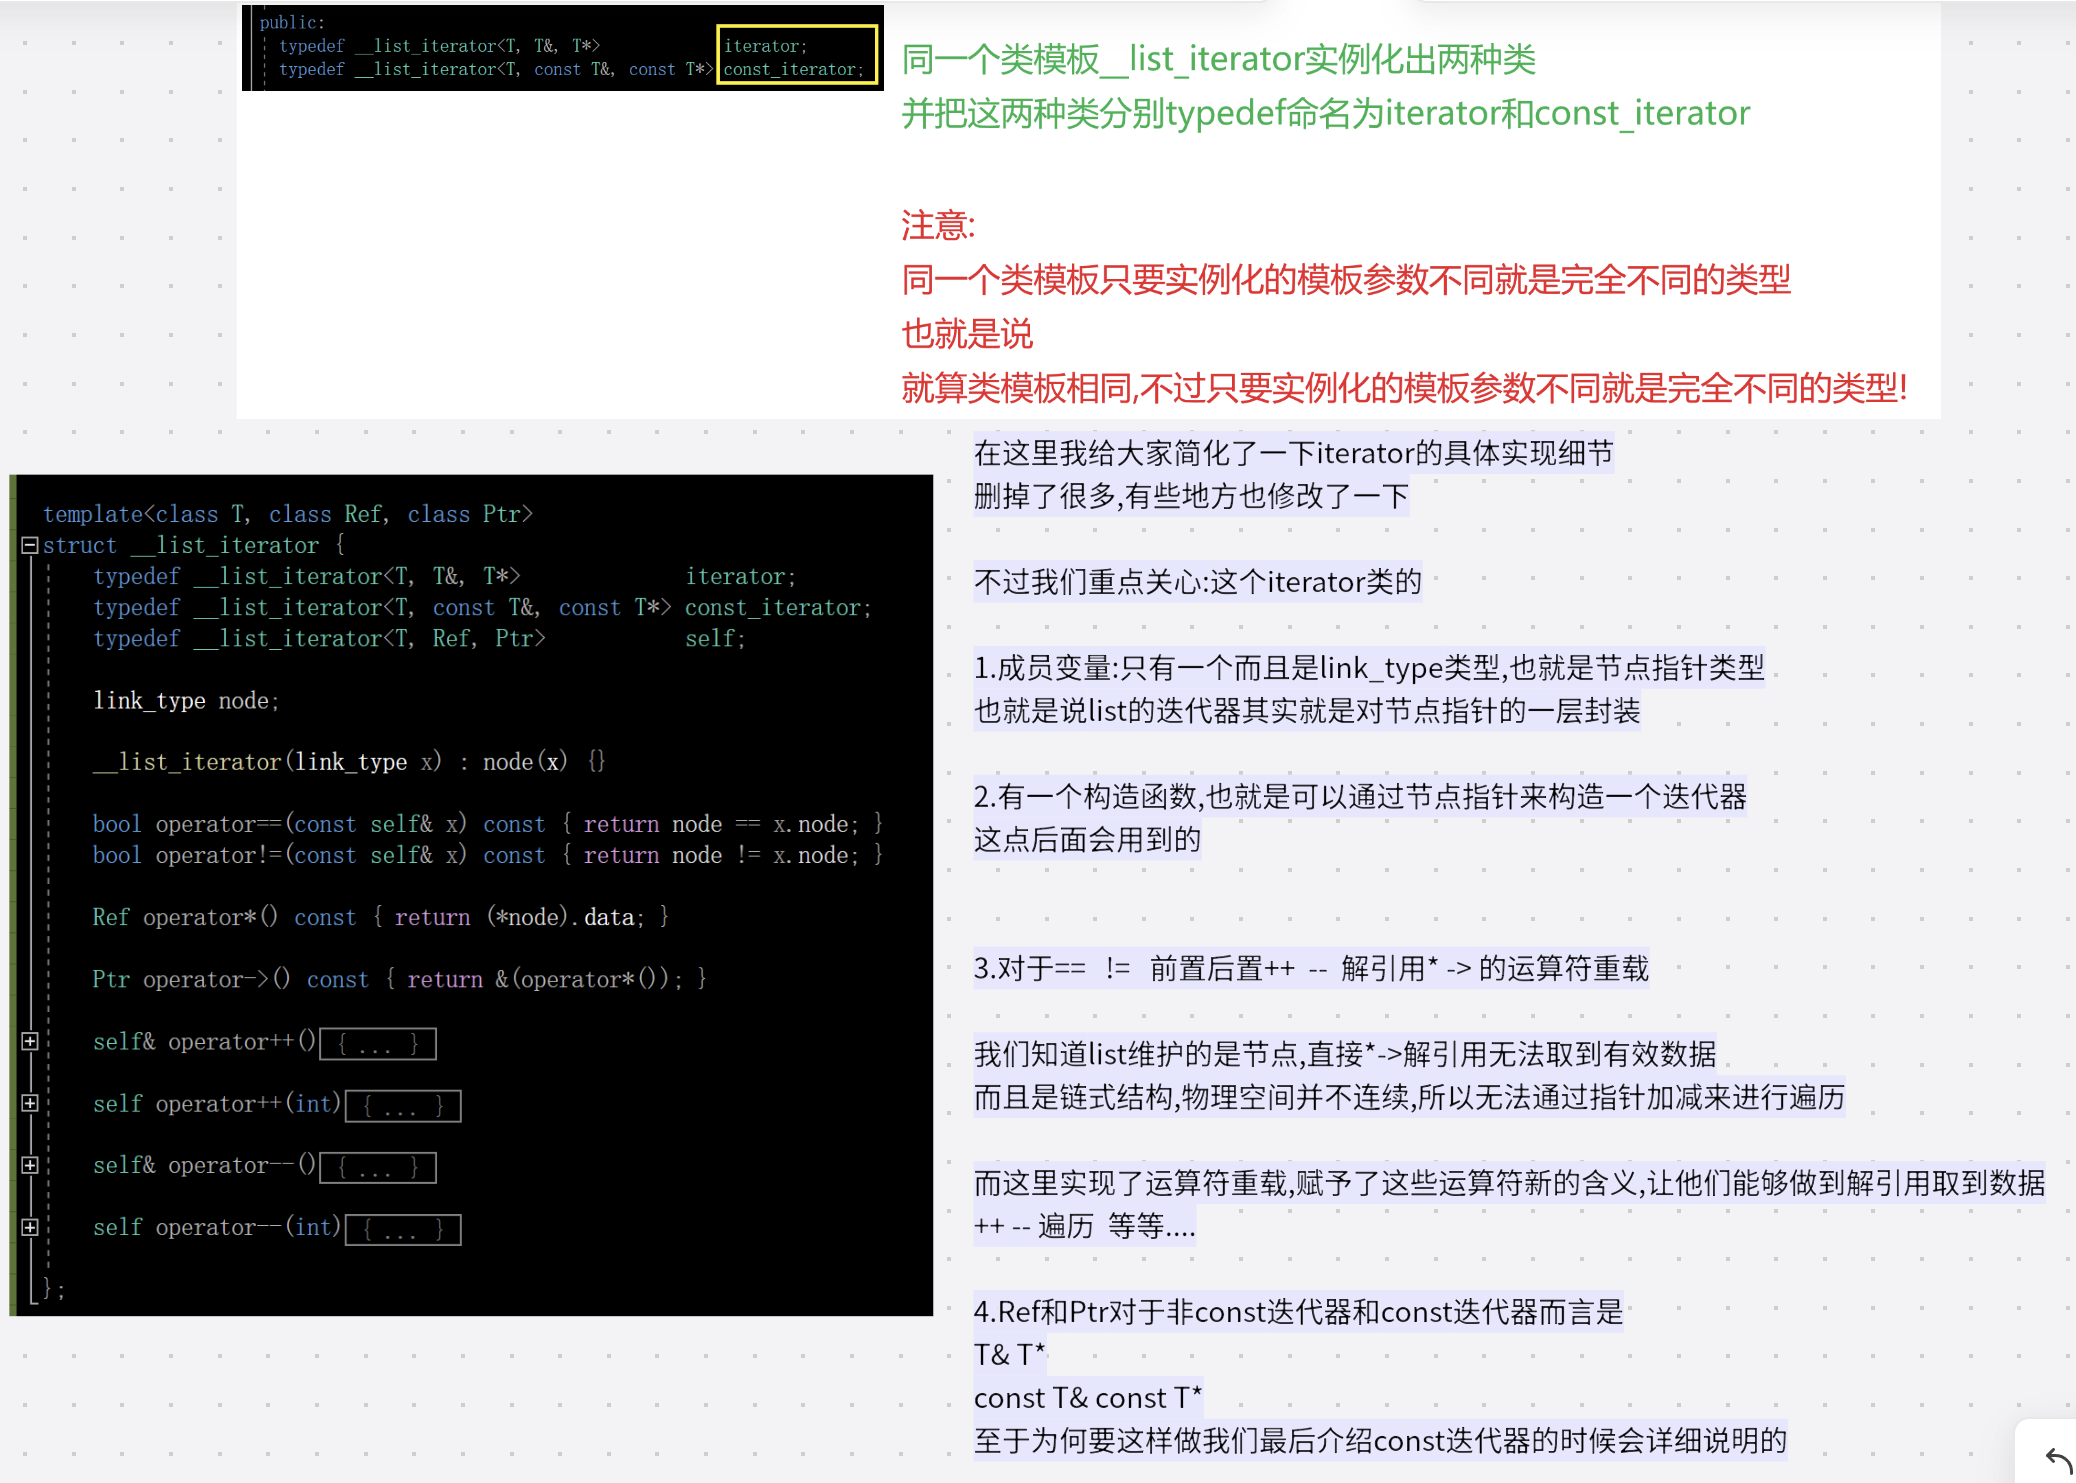Click the red '注意:' heading

pos(937,225)
